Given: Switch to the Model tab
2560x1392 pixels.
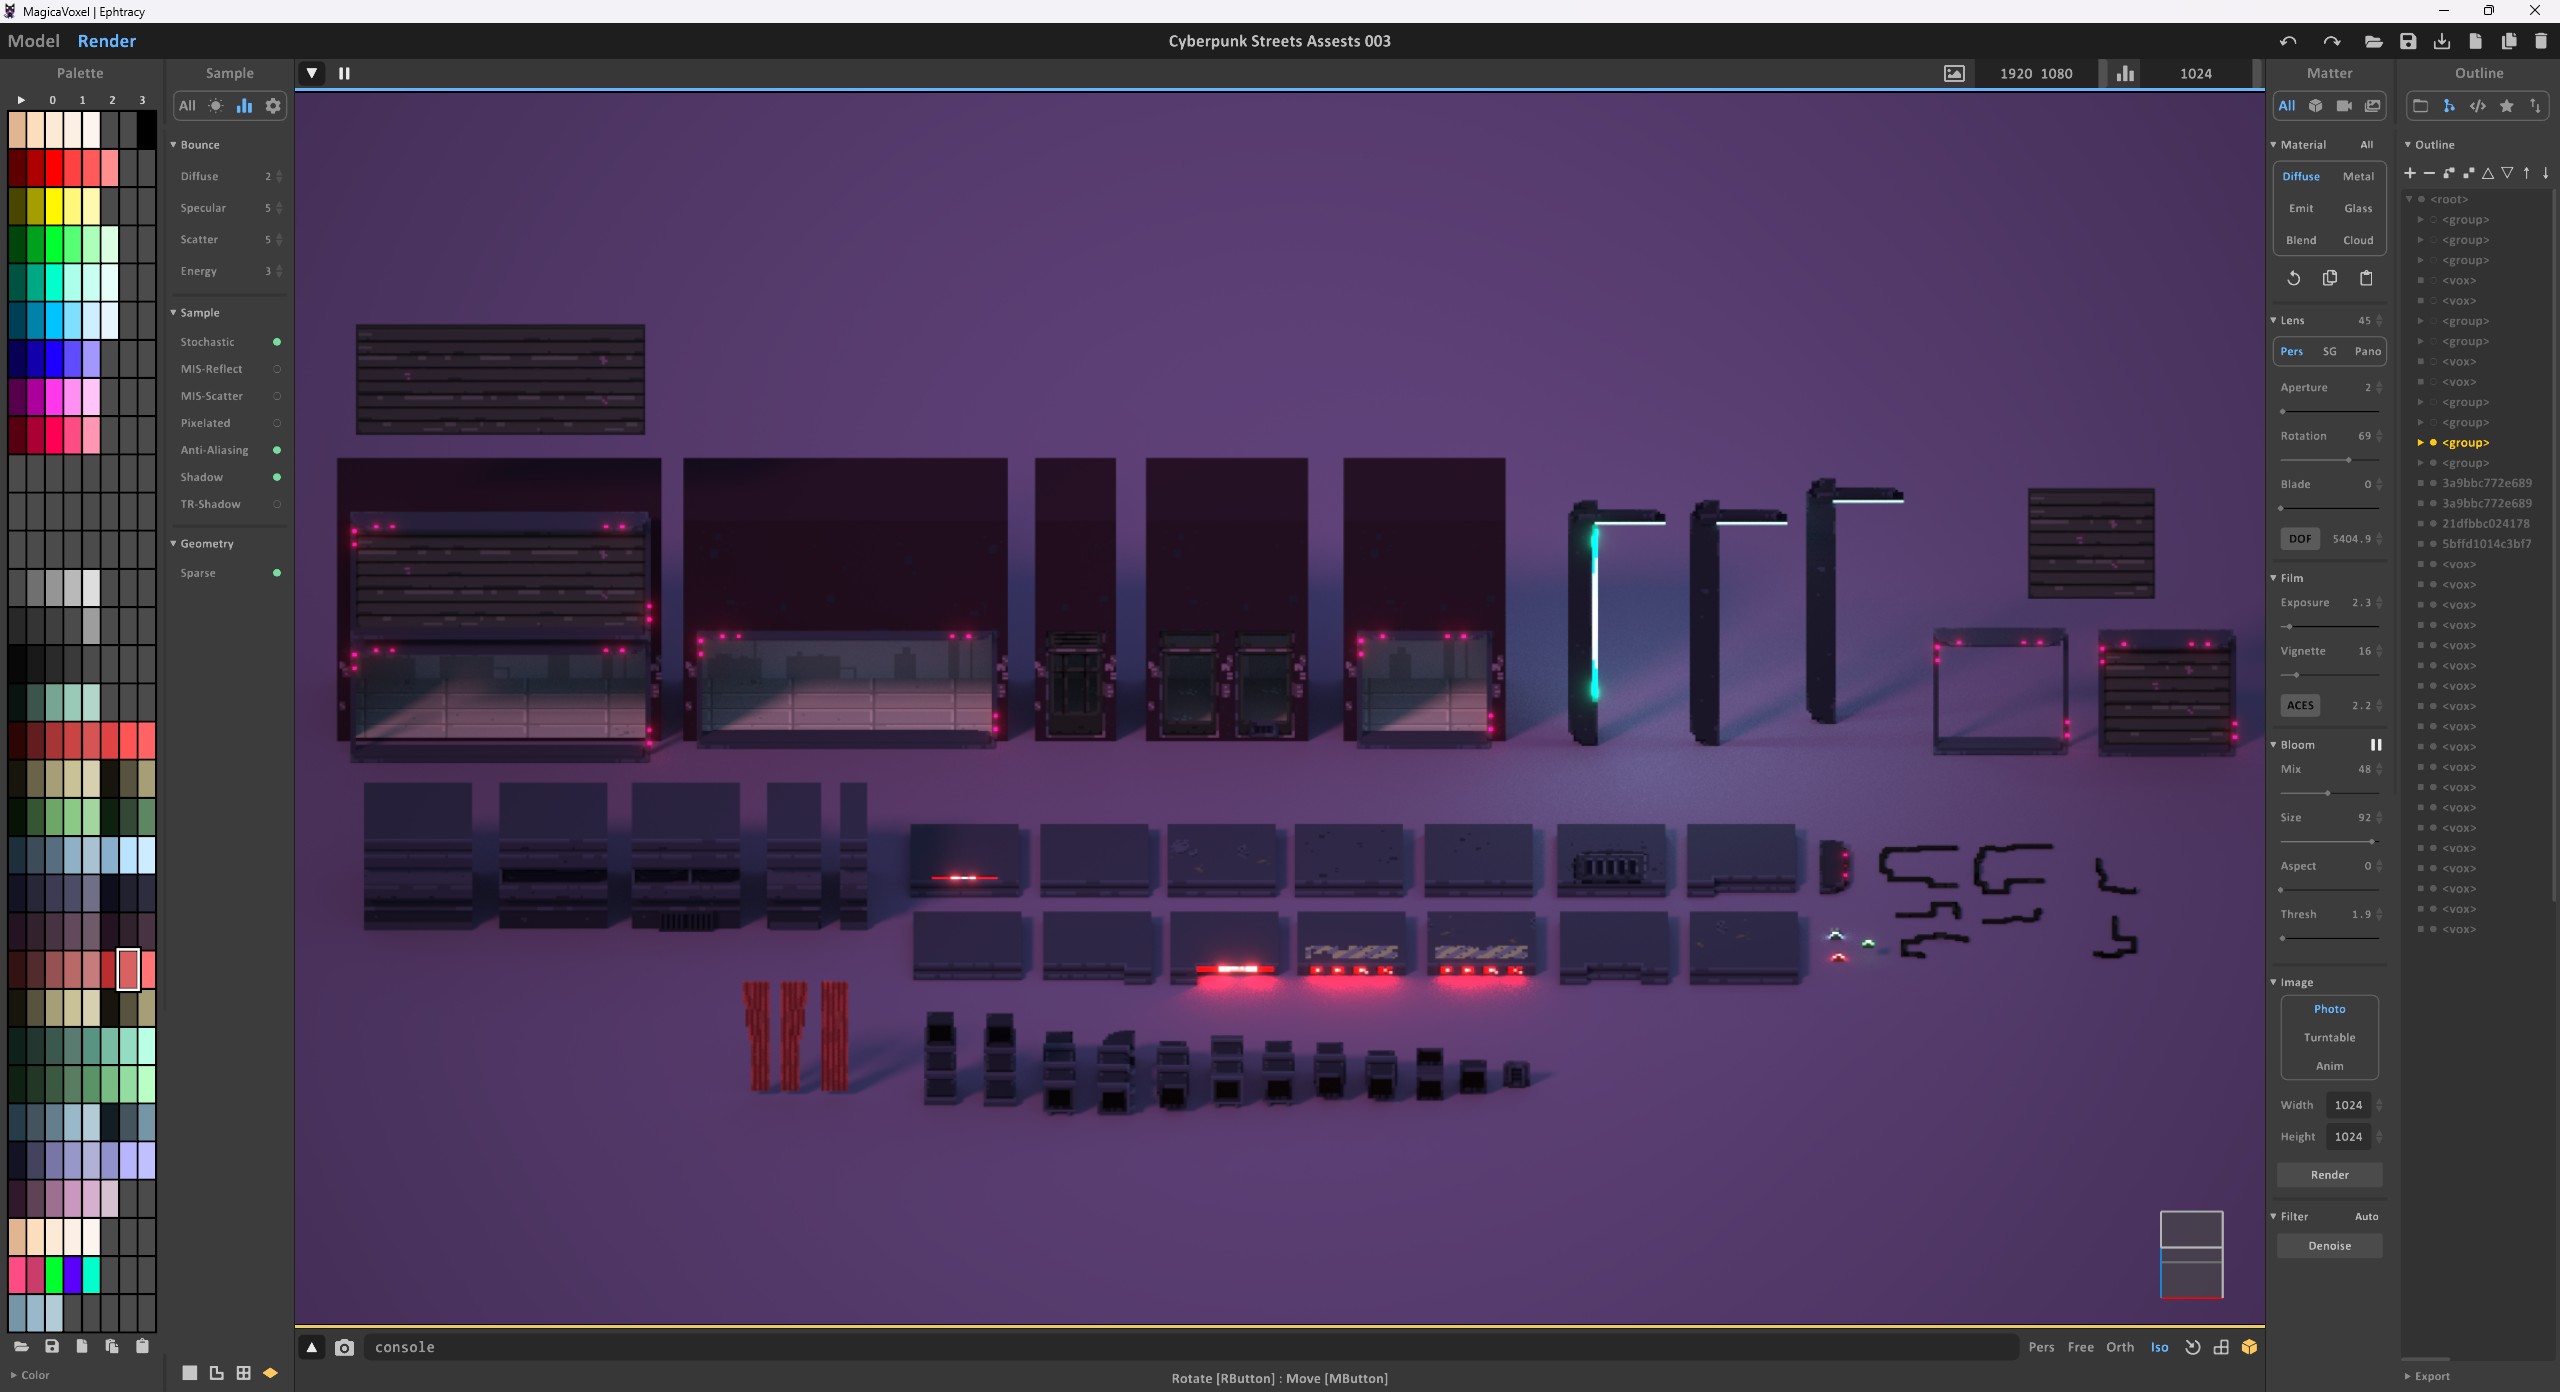Looking at the screenshot, I should (x=34, y=41).
